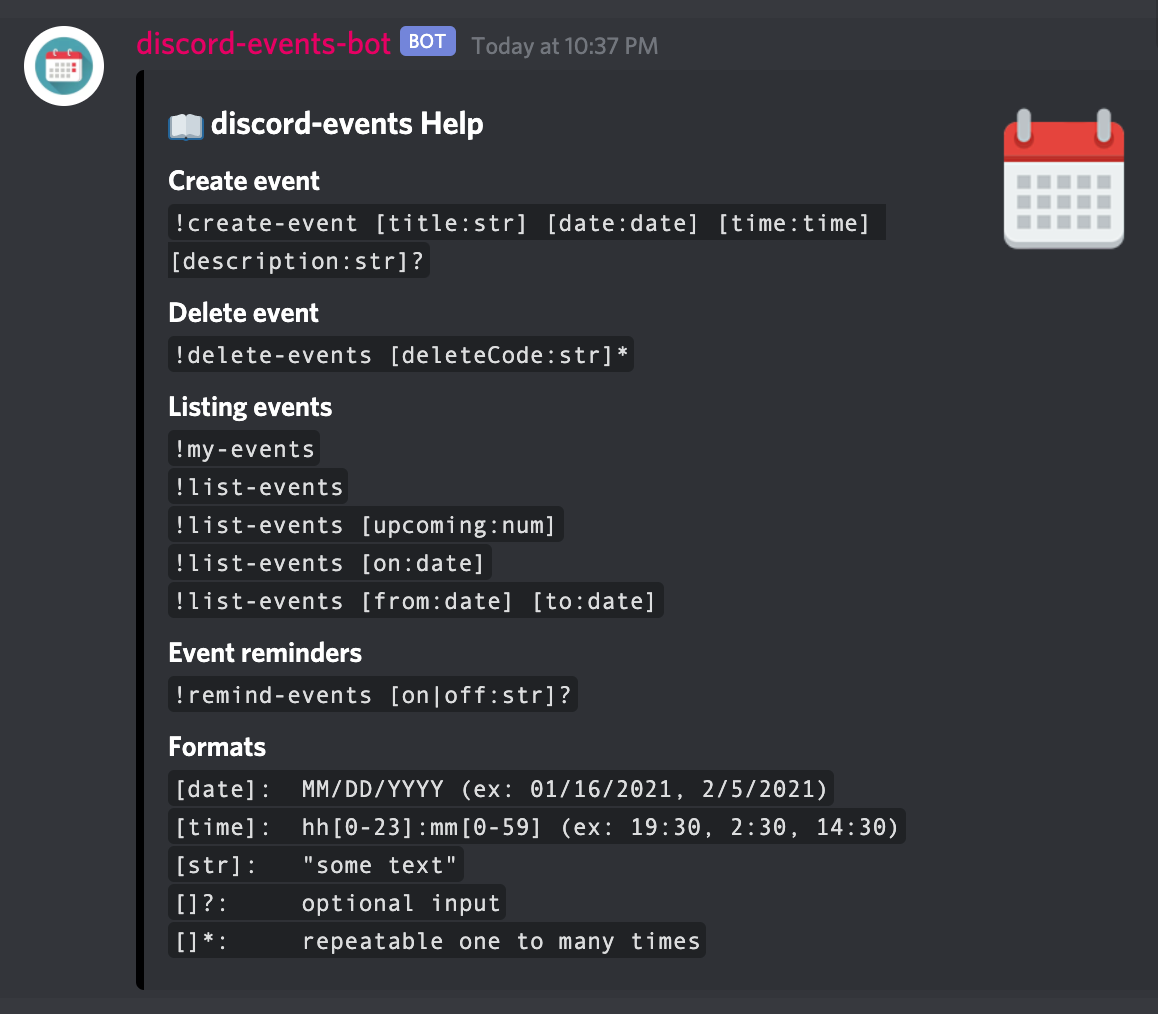Image resolution: width=1158 pixels, height=1014 pixels.
Task: Click the !my-events command
Action: tap(244, 448)
